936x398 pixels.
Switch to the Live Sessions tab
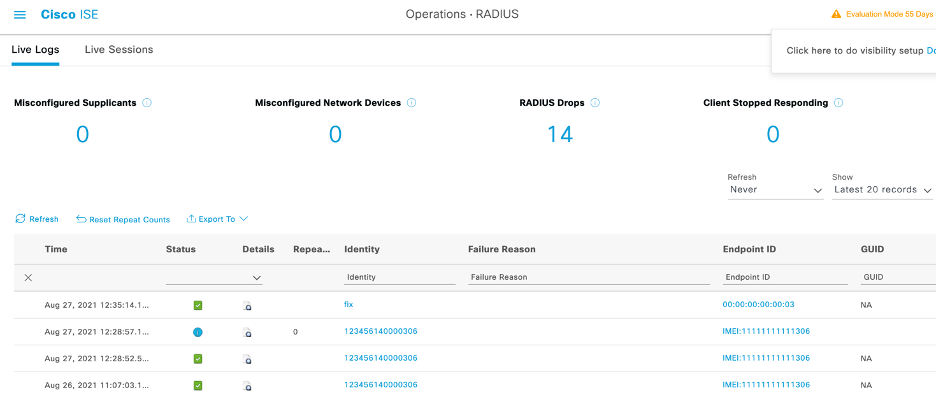[119, 50]
